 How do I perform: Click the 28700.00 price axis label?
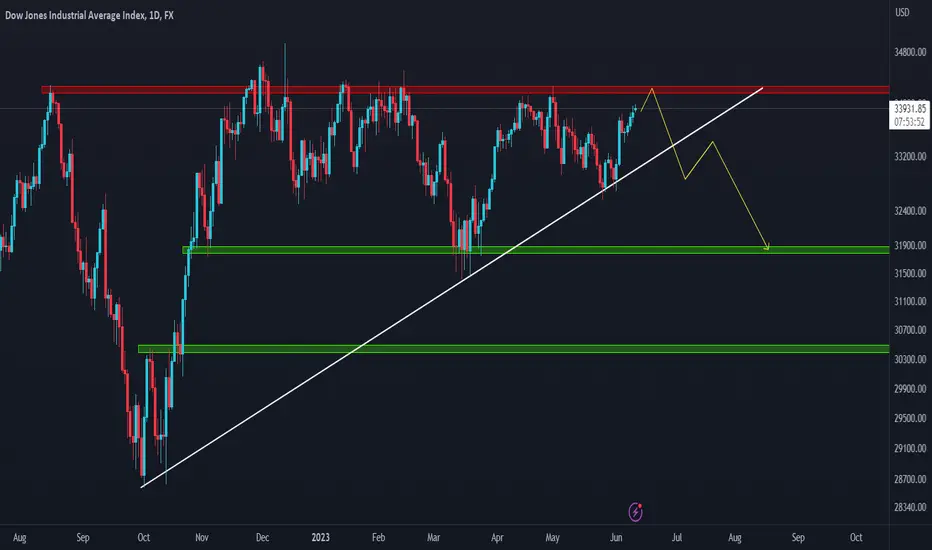point(910,479)
